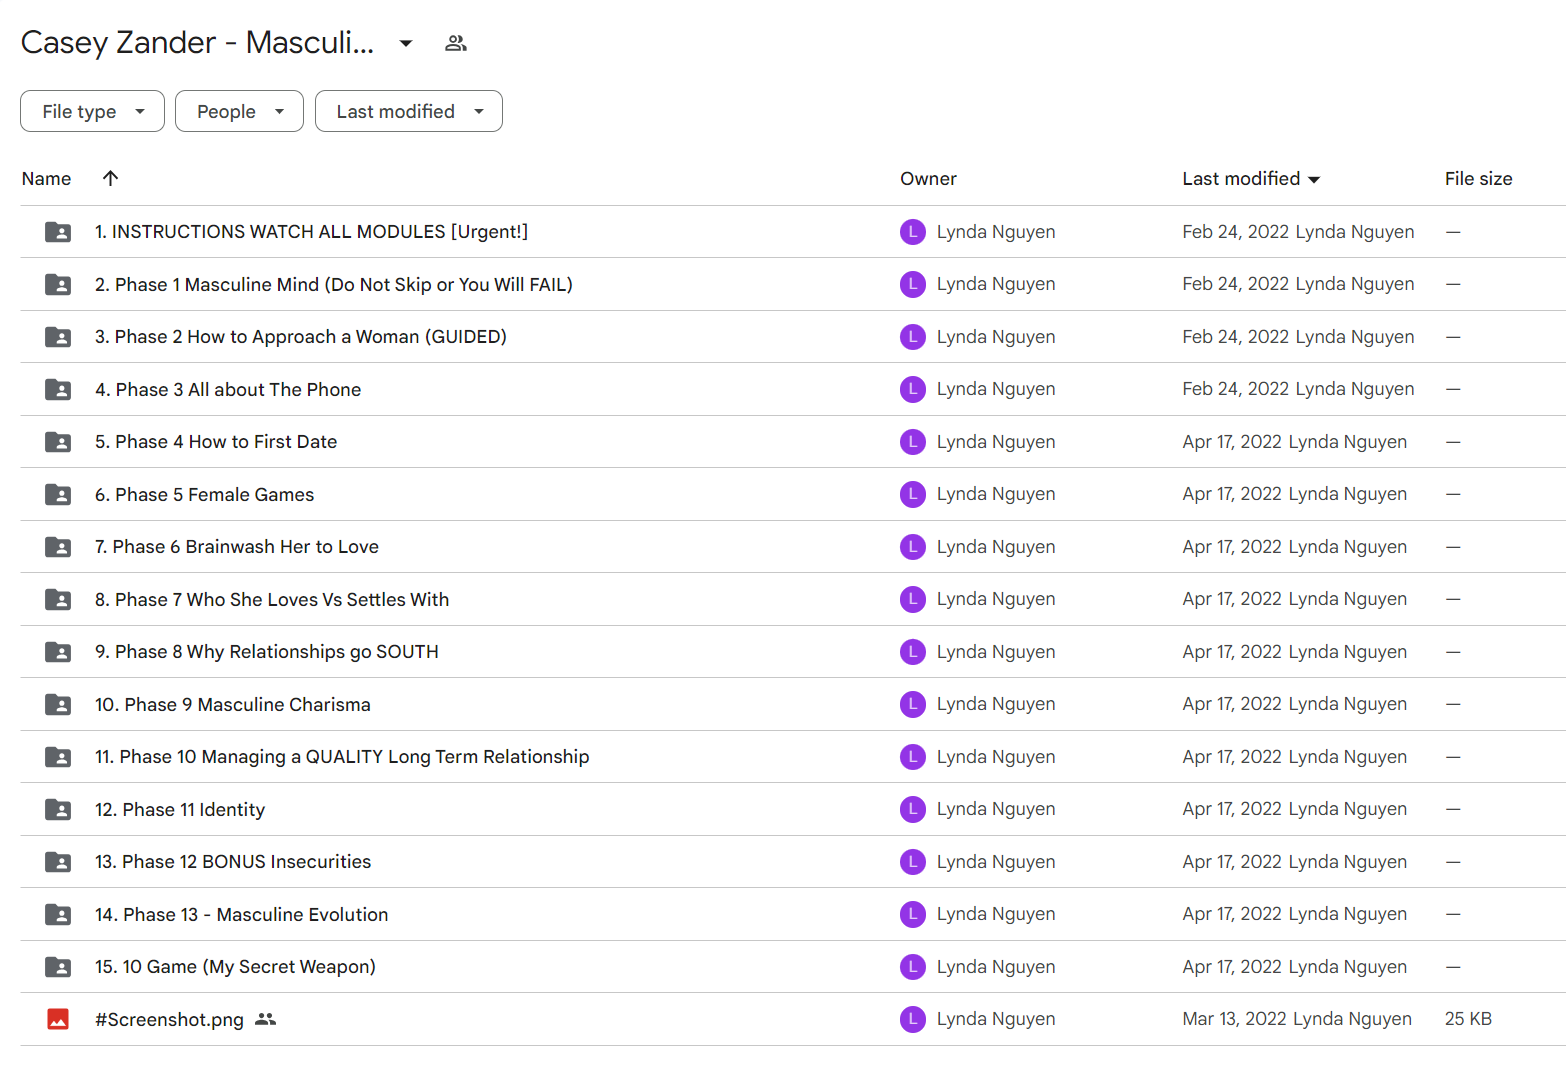Viewport: 1566px width, 1071px height.
Task: Select '3. Phase 2 How to Approach a Woman (GUIDED)'
Action: pos(301,337)
